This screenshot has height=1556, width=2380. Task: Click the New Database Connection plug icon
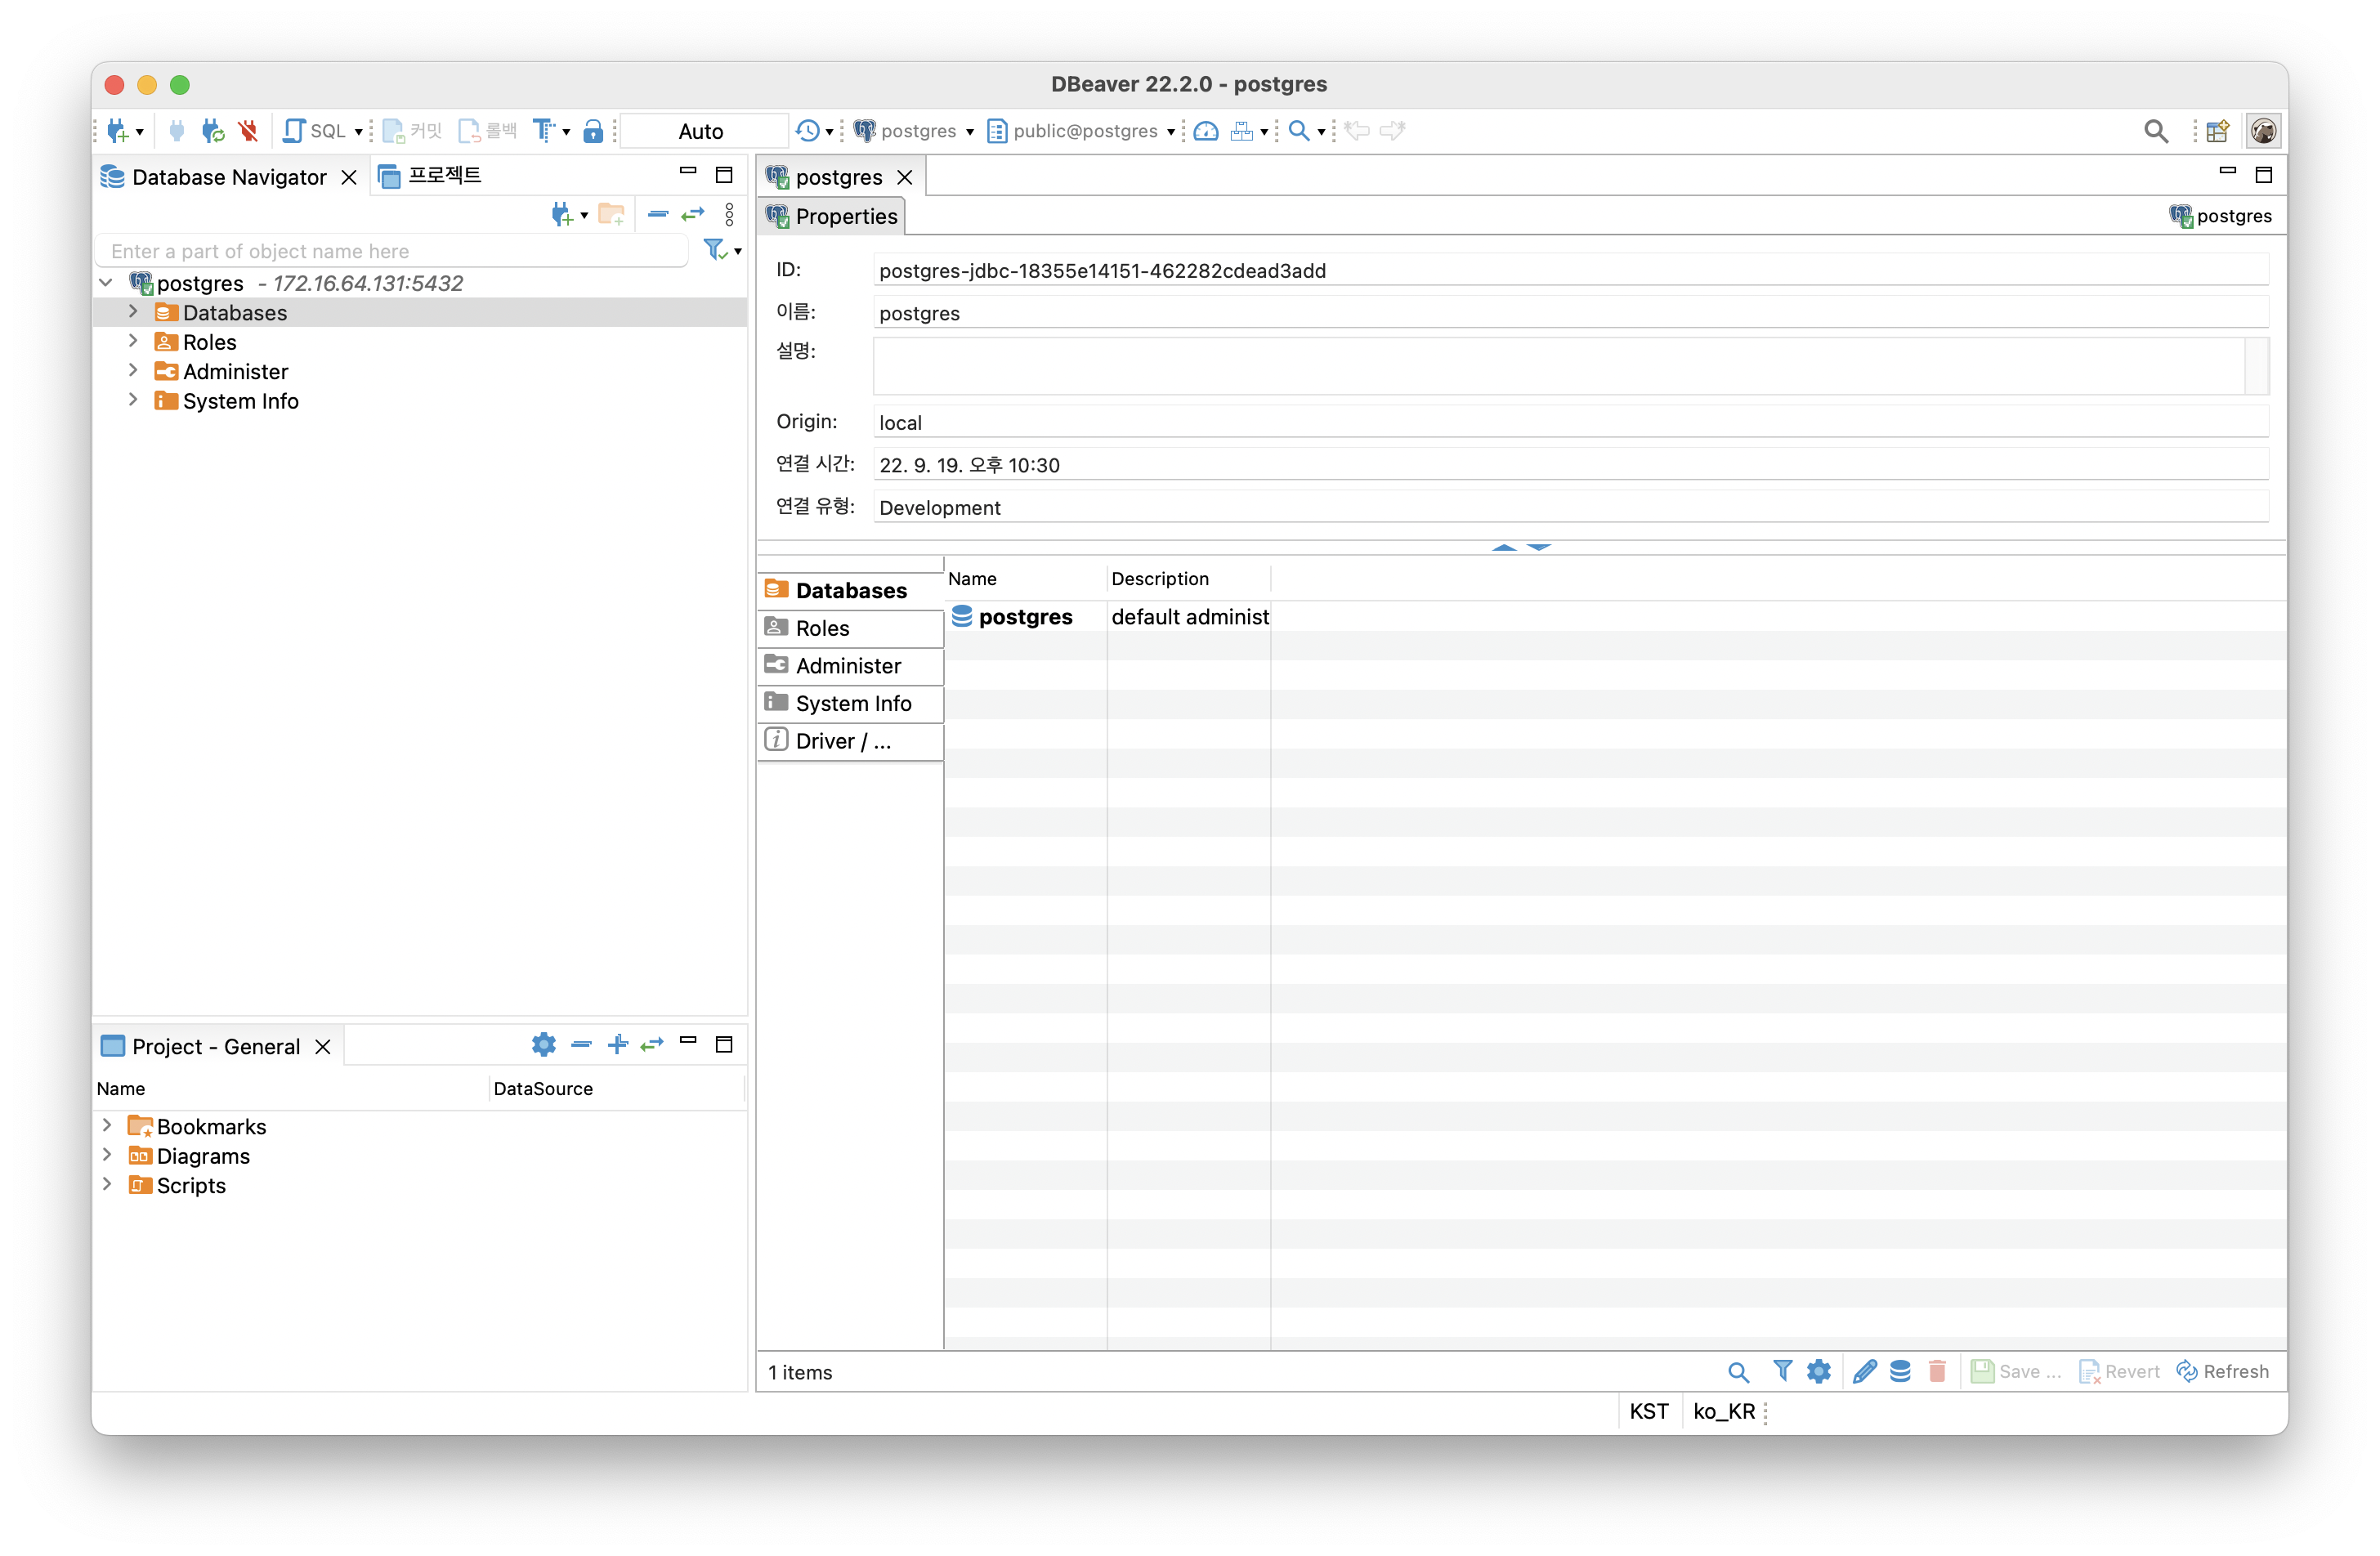118,131
